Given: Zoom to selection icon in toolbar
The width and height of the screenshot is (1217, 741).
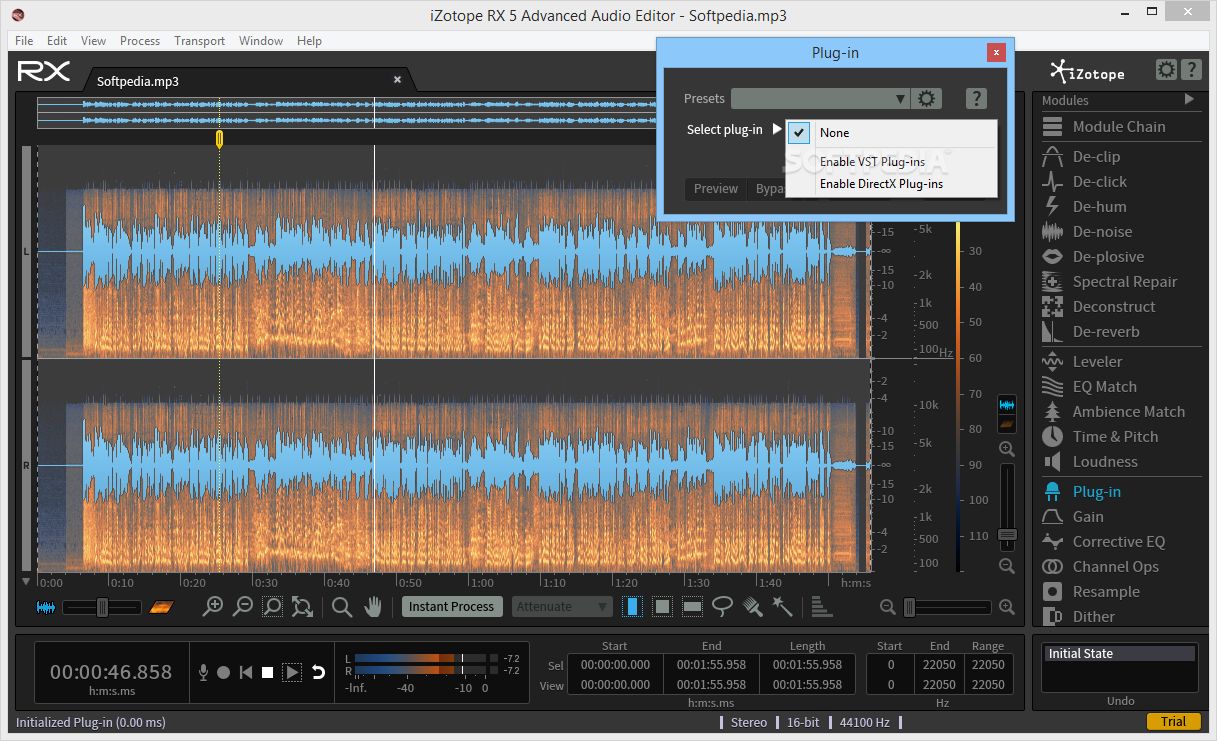Looking at the screenshot, I should (272, 606).
